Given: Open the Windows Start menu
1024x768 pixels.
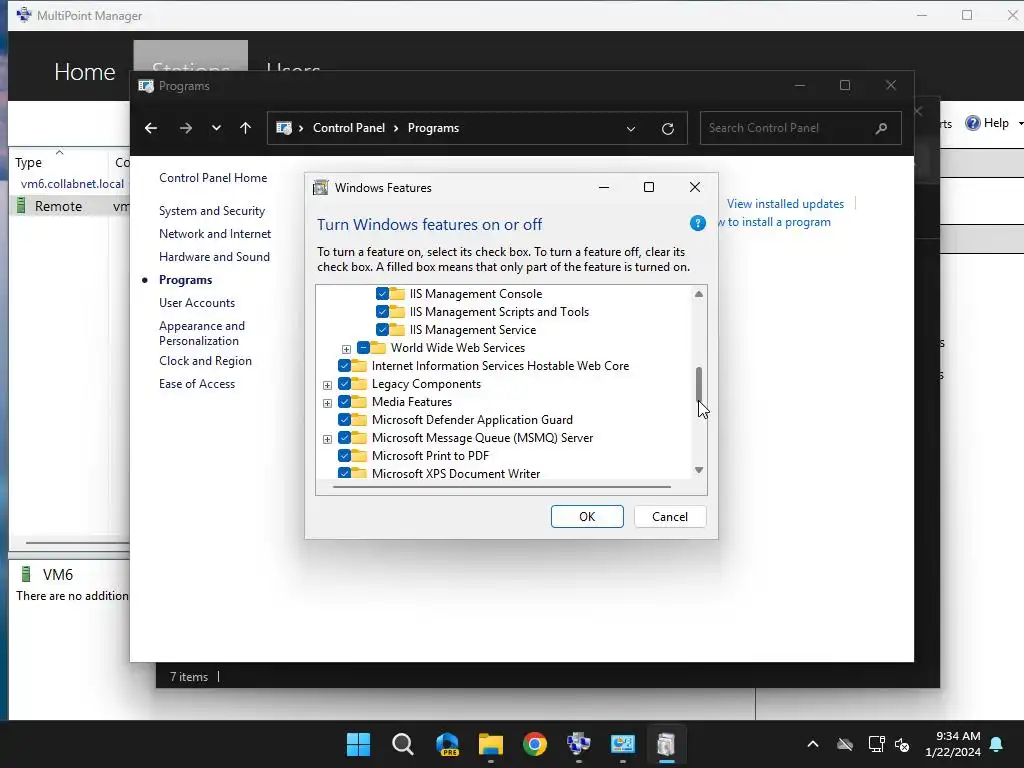Looking at the screenshot, I should click(359, 744).
